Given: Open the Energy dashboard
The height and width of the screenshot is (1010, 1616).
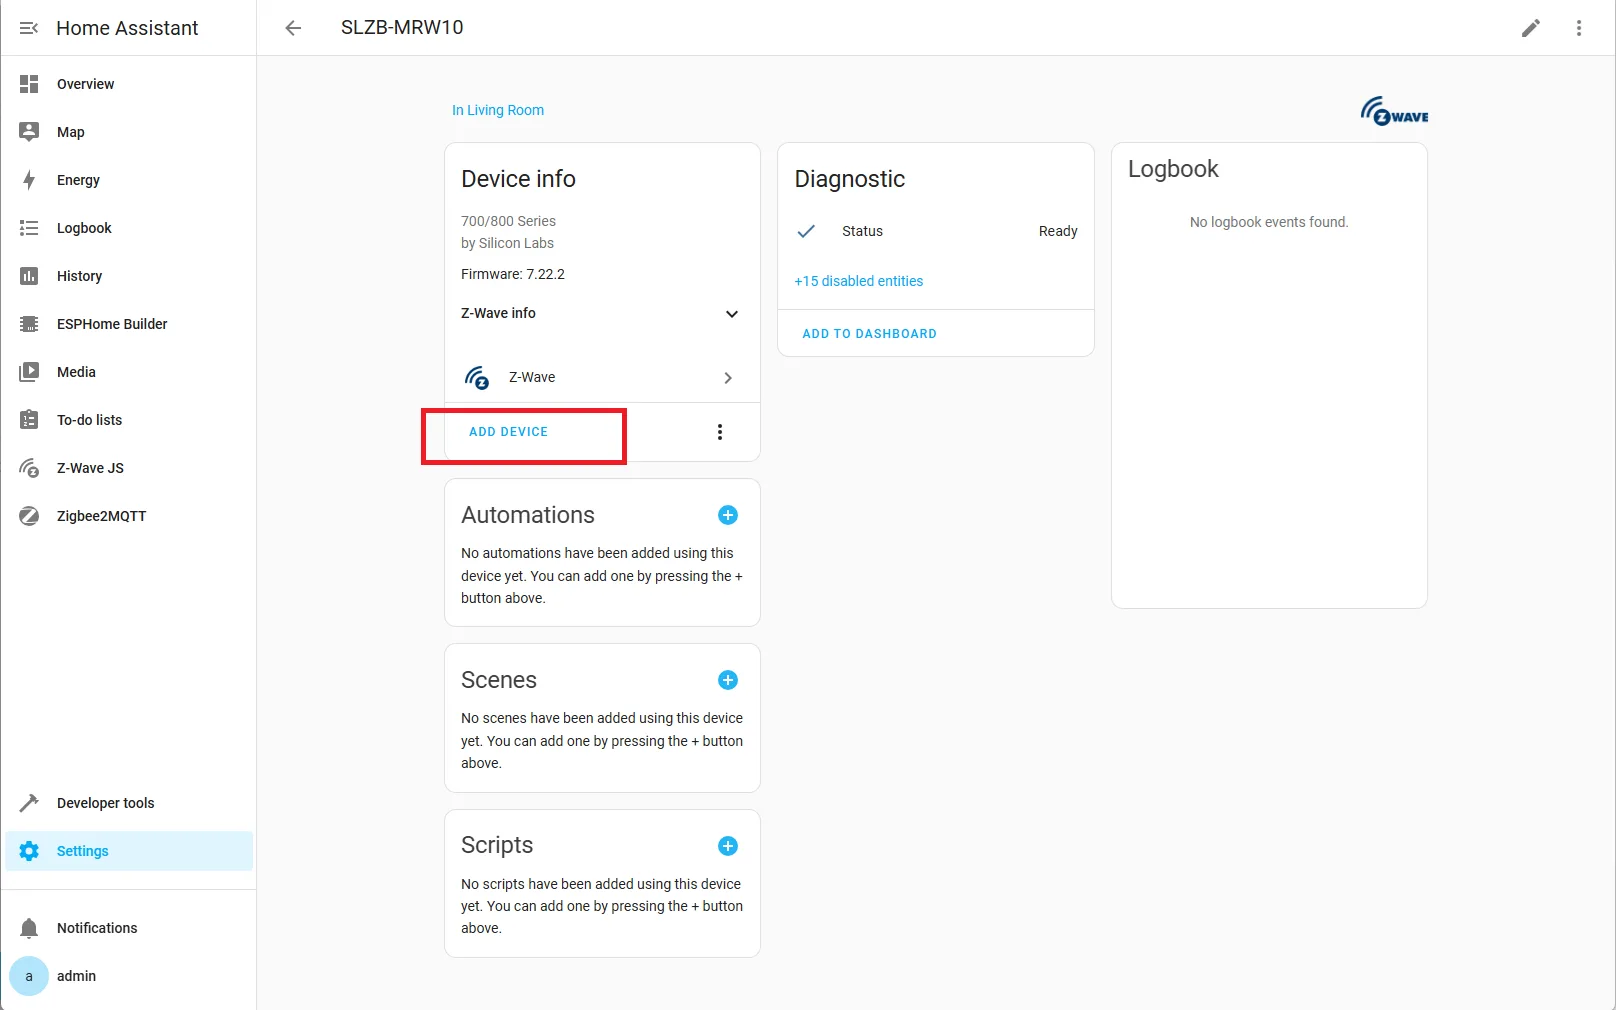Looking at the screenshot, I should click(77, 180).
